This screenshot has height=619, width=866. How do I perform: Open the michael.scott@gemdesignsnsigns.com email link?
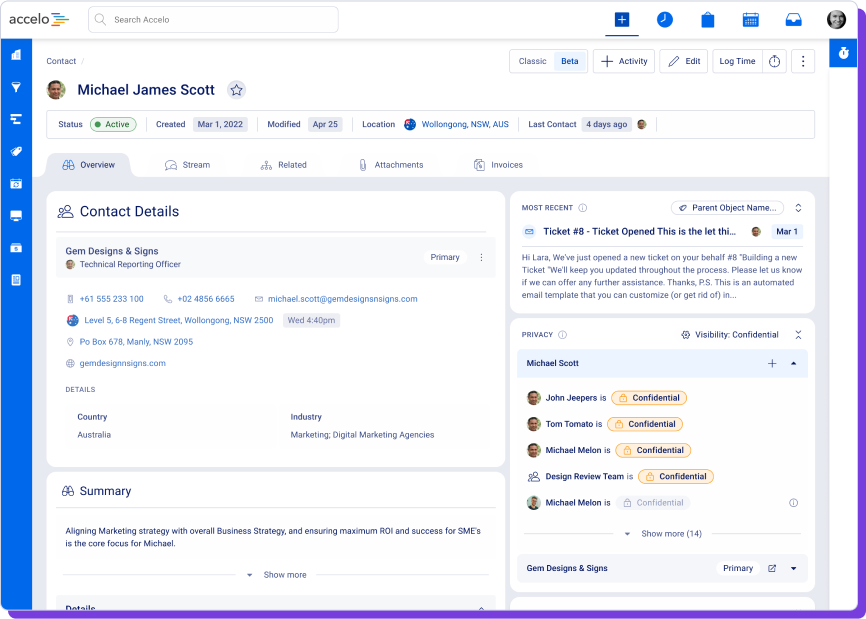[x=342, y=299]
